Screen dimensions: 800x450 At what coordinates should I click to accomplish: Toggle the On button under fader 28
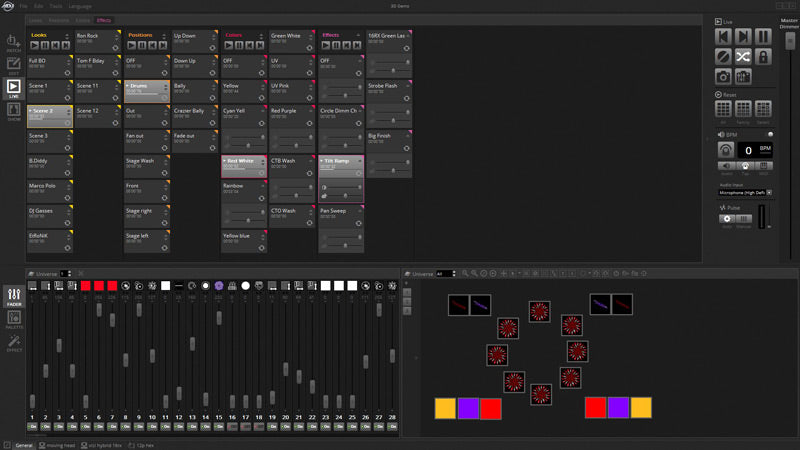(392, 427)
